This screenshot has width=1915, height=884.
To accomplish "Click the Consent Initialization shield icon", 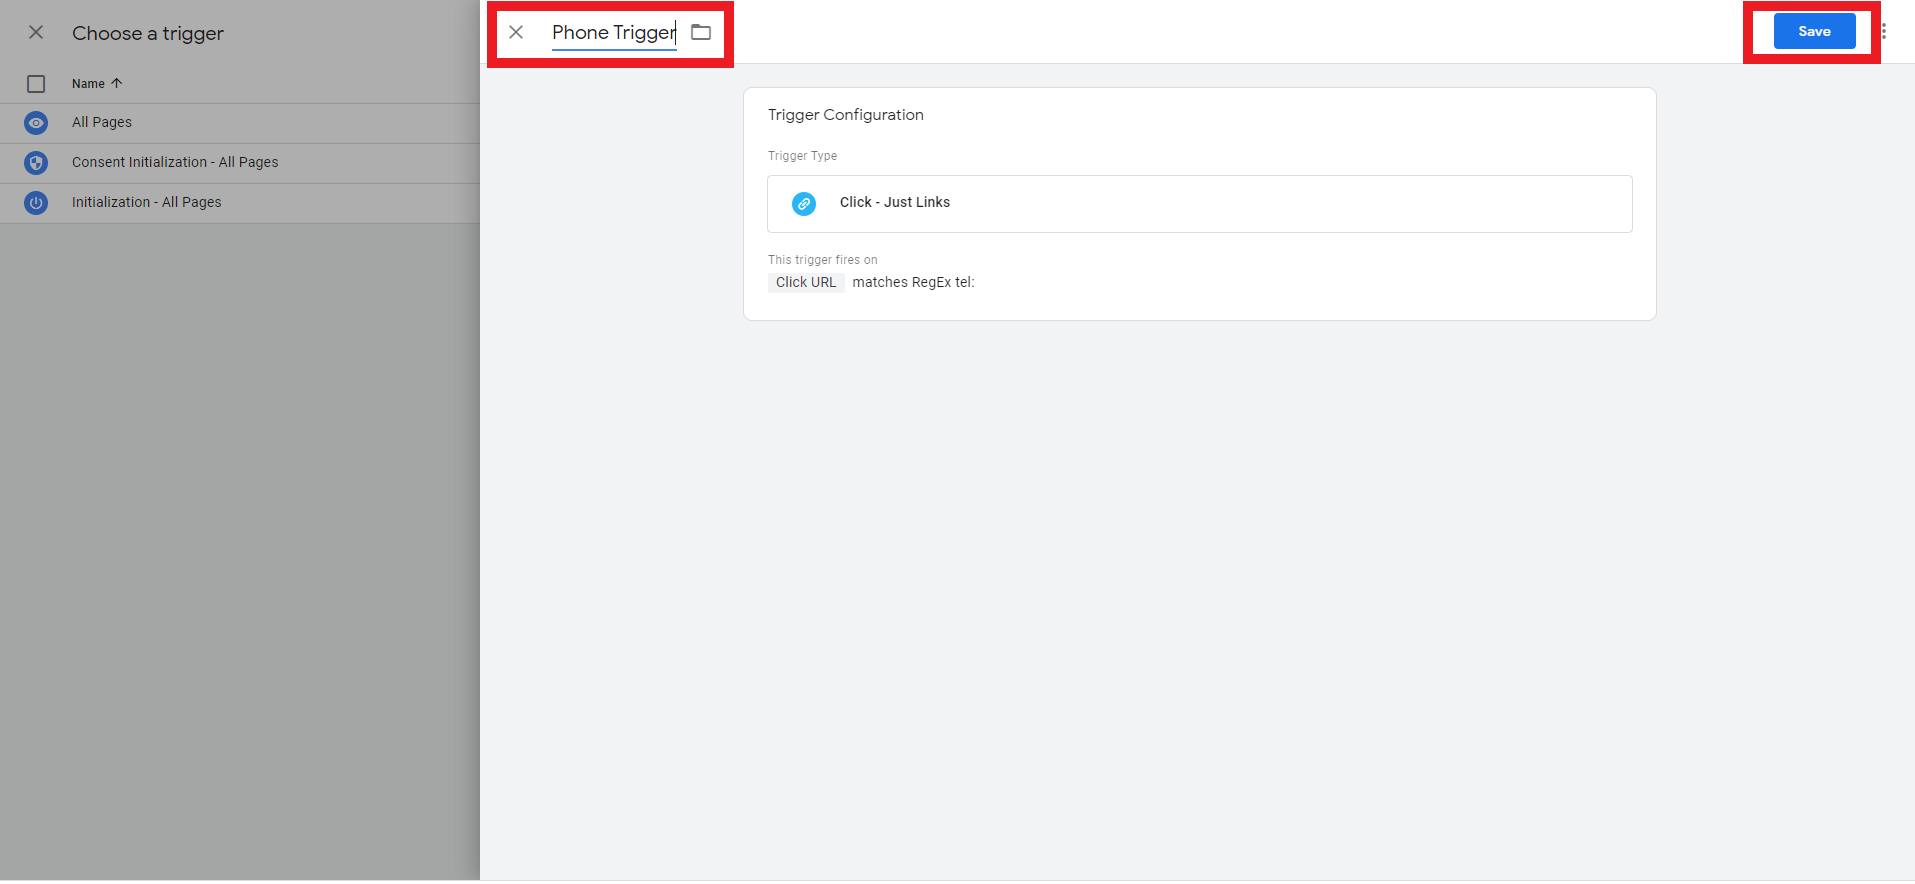I will tap(36, 163).
